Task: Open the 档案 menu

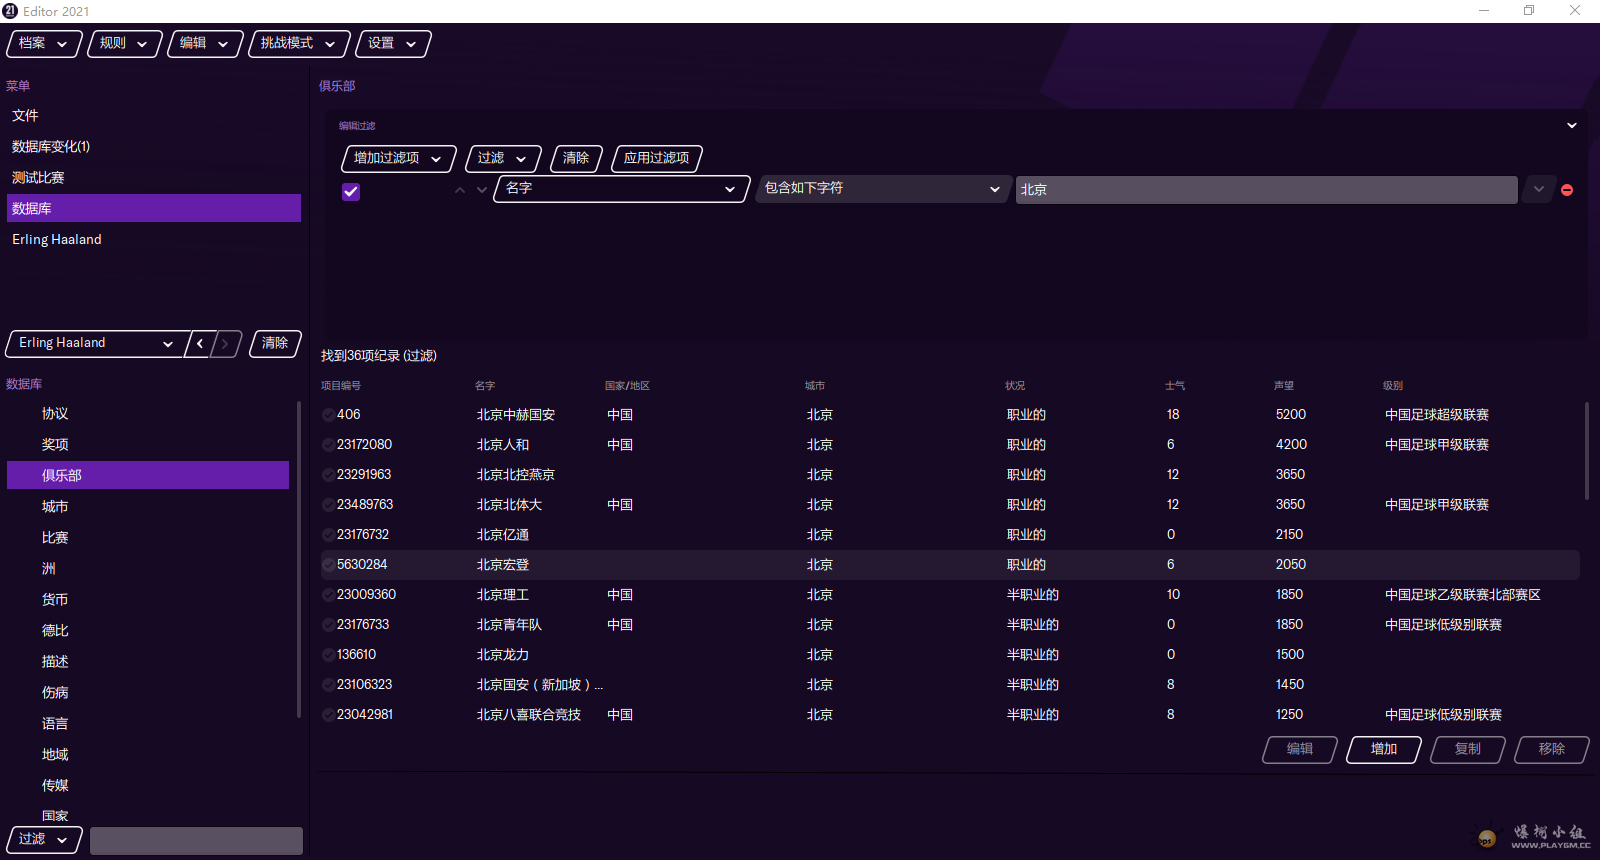Action: 43,43
